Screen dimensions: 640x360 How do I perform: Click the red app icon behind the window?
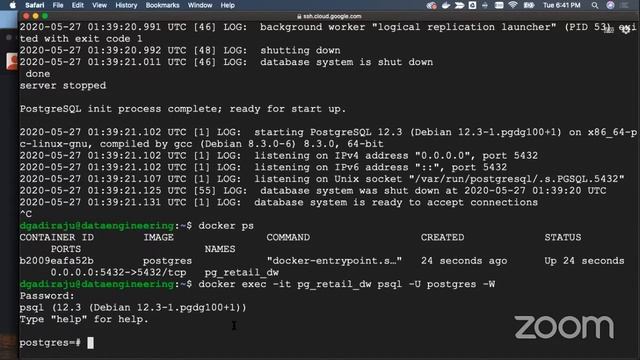coord(12,61)
